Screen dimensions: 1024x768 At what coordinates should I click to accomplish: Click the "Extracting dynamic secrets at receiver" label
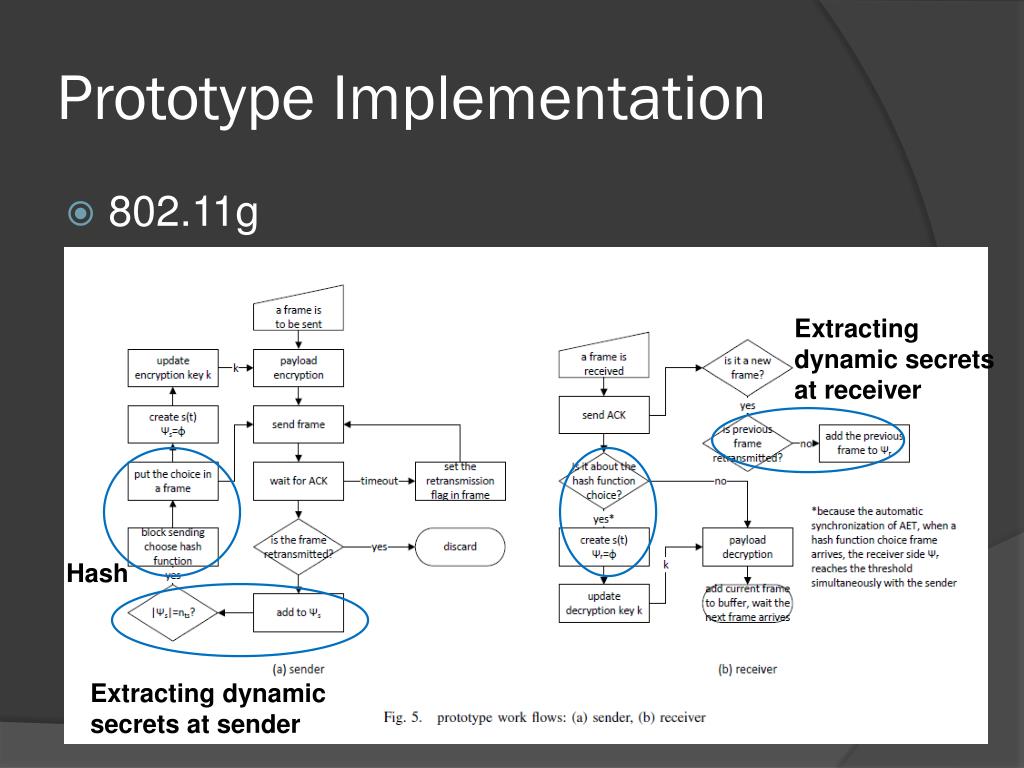click(893, 359)
